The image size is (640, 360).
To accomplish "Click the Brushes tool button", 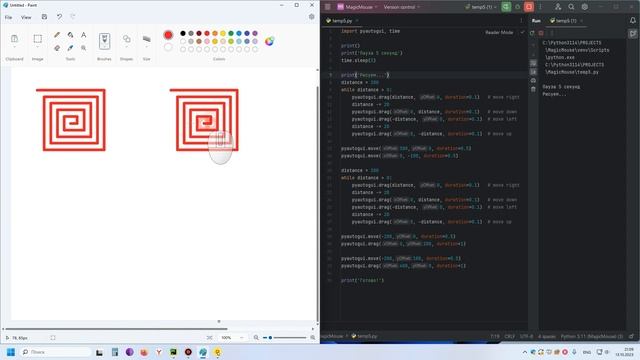I will [104, 41].
